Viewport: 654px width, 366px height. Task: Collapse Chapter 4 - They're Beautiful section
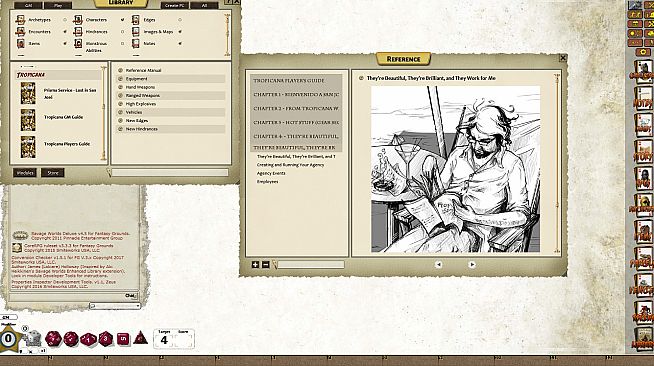296,136
